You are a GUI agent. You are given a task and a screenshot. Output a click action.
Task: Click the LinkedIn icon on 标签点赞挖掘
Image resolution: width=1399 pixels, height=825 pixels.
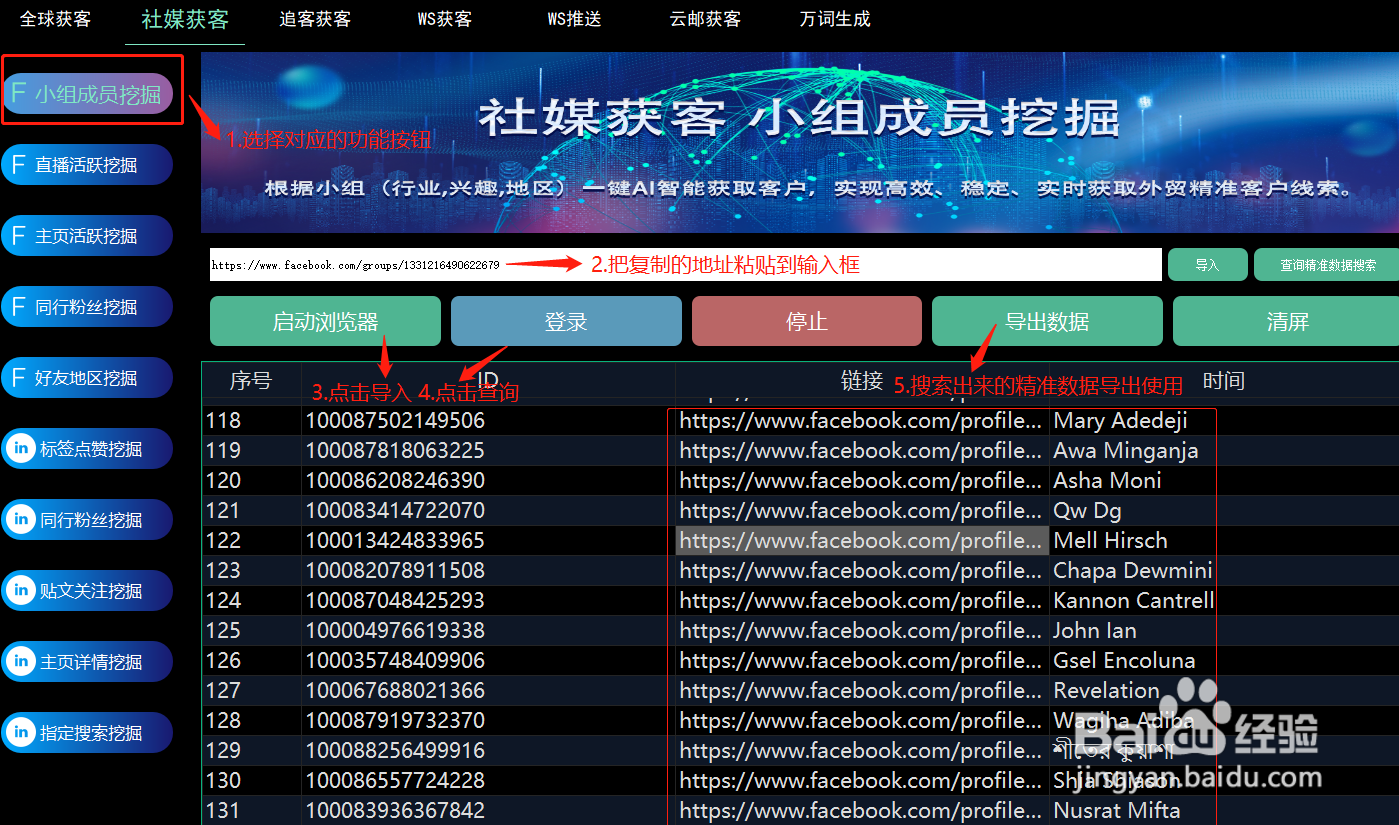[x=20, y=449]
